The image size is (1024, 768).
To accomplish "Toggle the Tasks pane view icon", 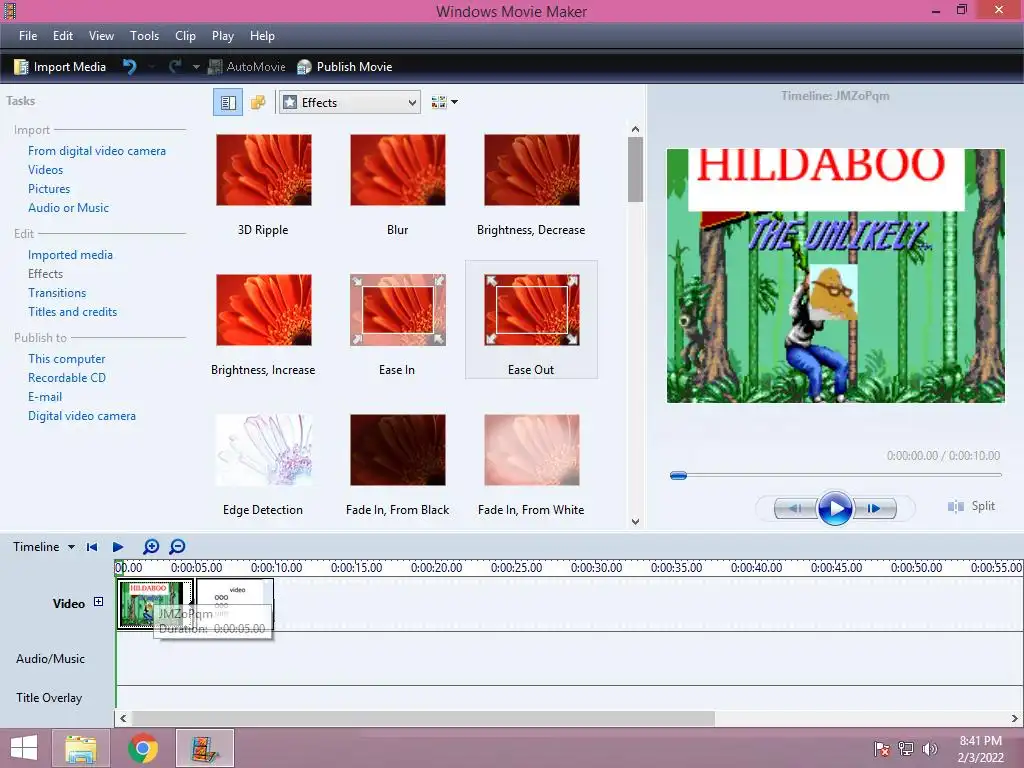I will coord(228,103).
